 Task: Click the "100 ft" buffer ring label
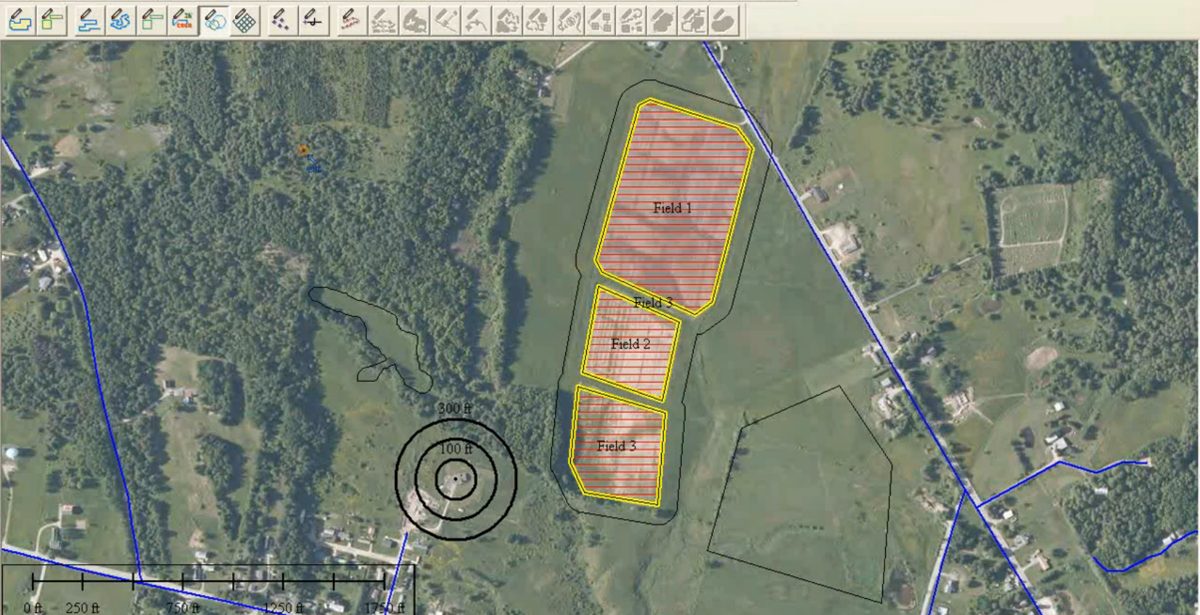click(x=454, y=447)
